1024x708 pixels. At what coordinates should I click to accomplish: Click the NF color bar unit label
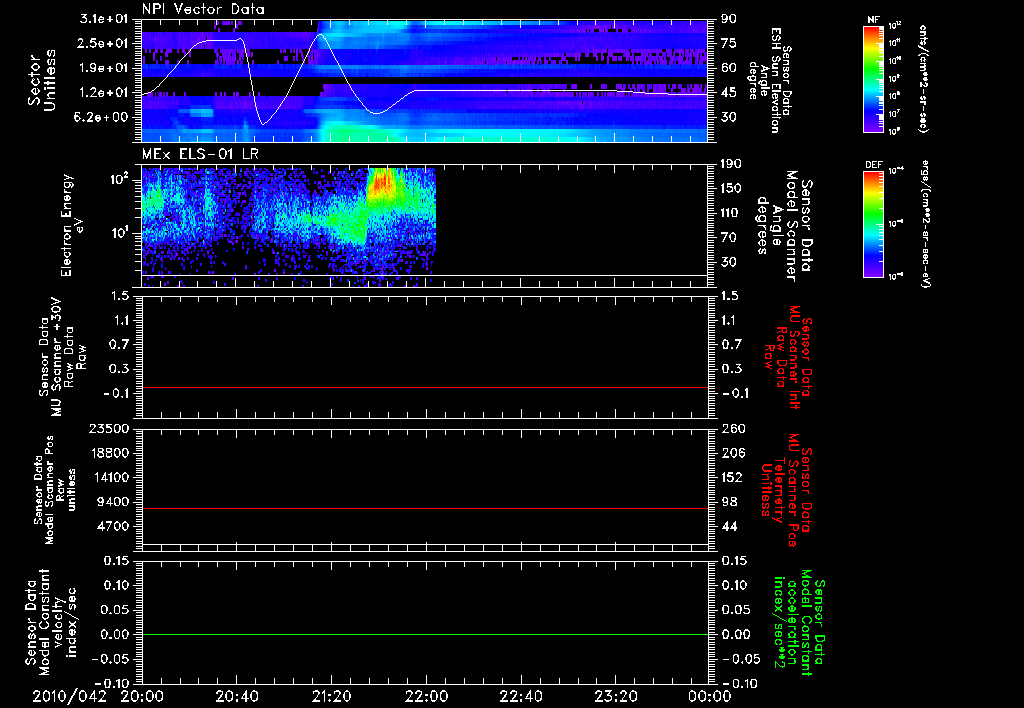tap(923, 78)
